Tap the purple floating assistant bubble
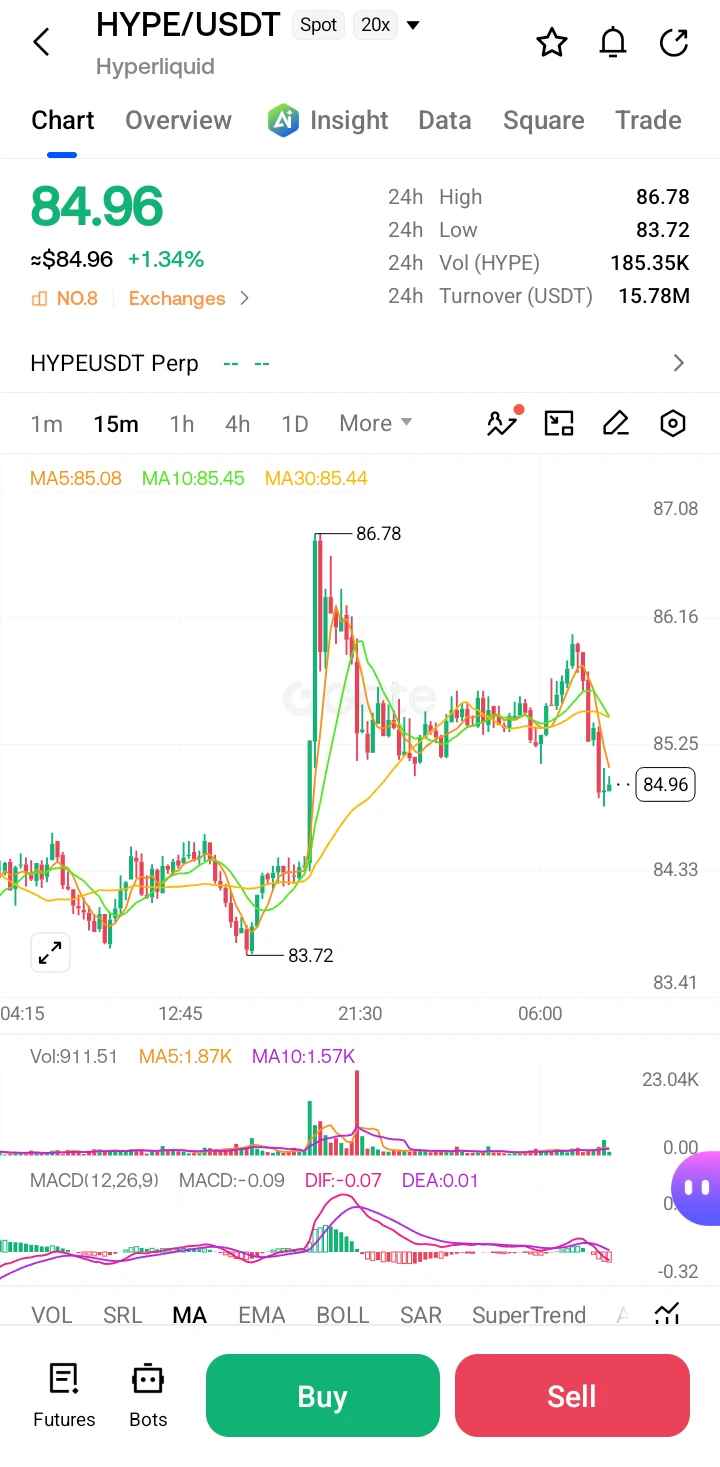 pyautogui.click(x=697, y=1188)
